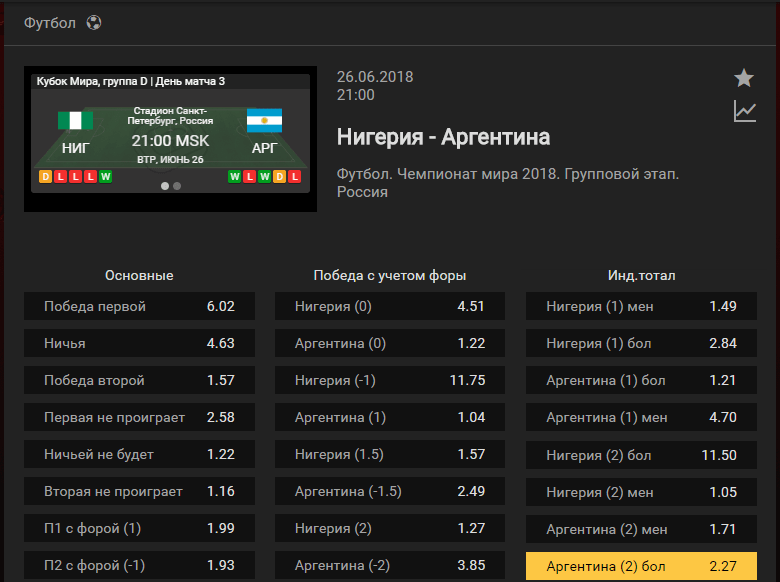Choose Нигерия (1.5) handicap at 1.57
The width and height of the screenshot is (780, 582).
[390, 454]
